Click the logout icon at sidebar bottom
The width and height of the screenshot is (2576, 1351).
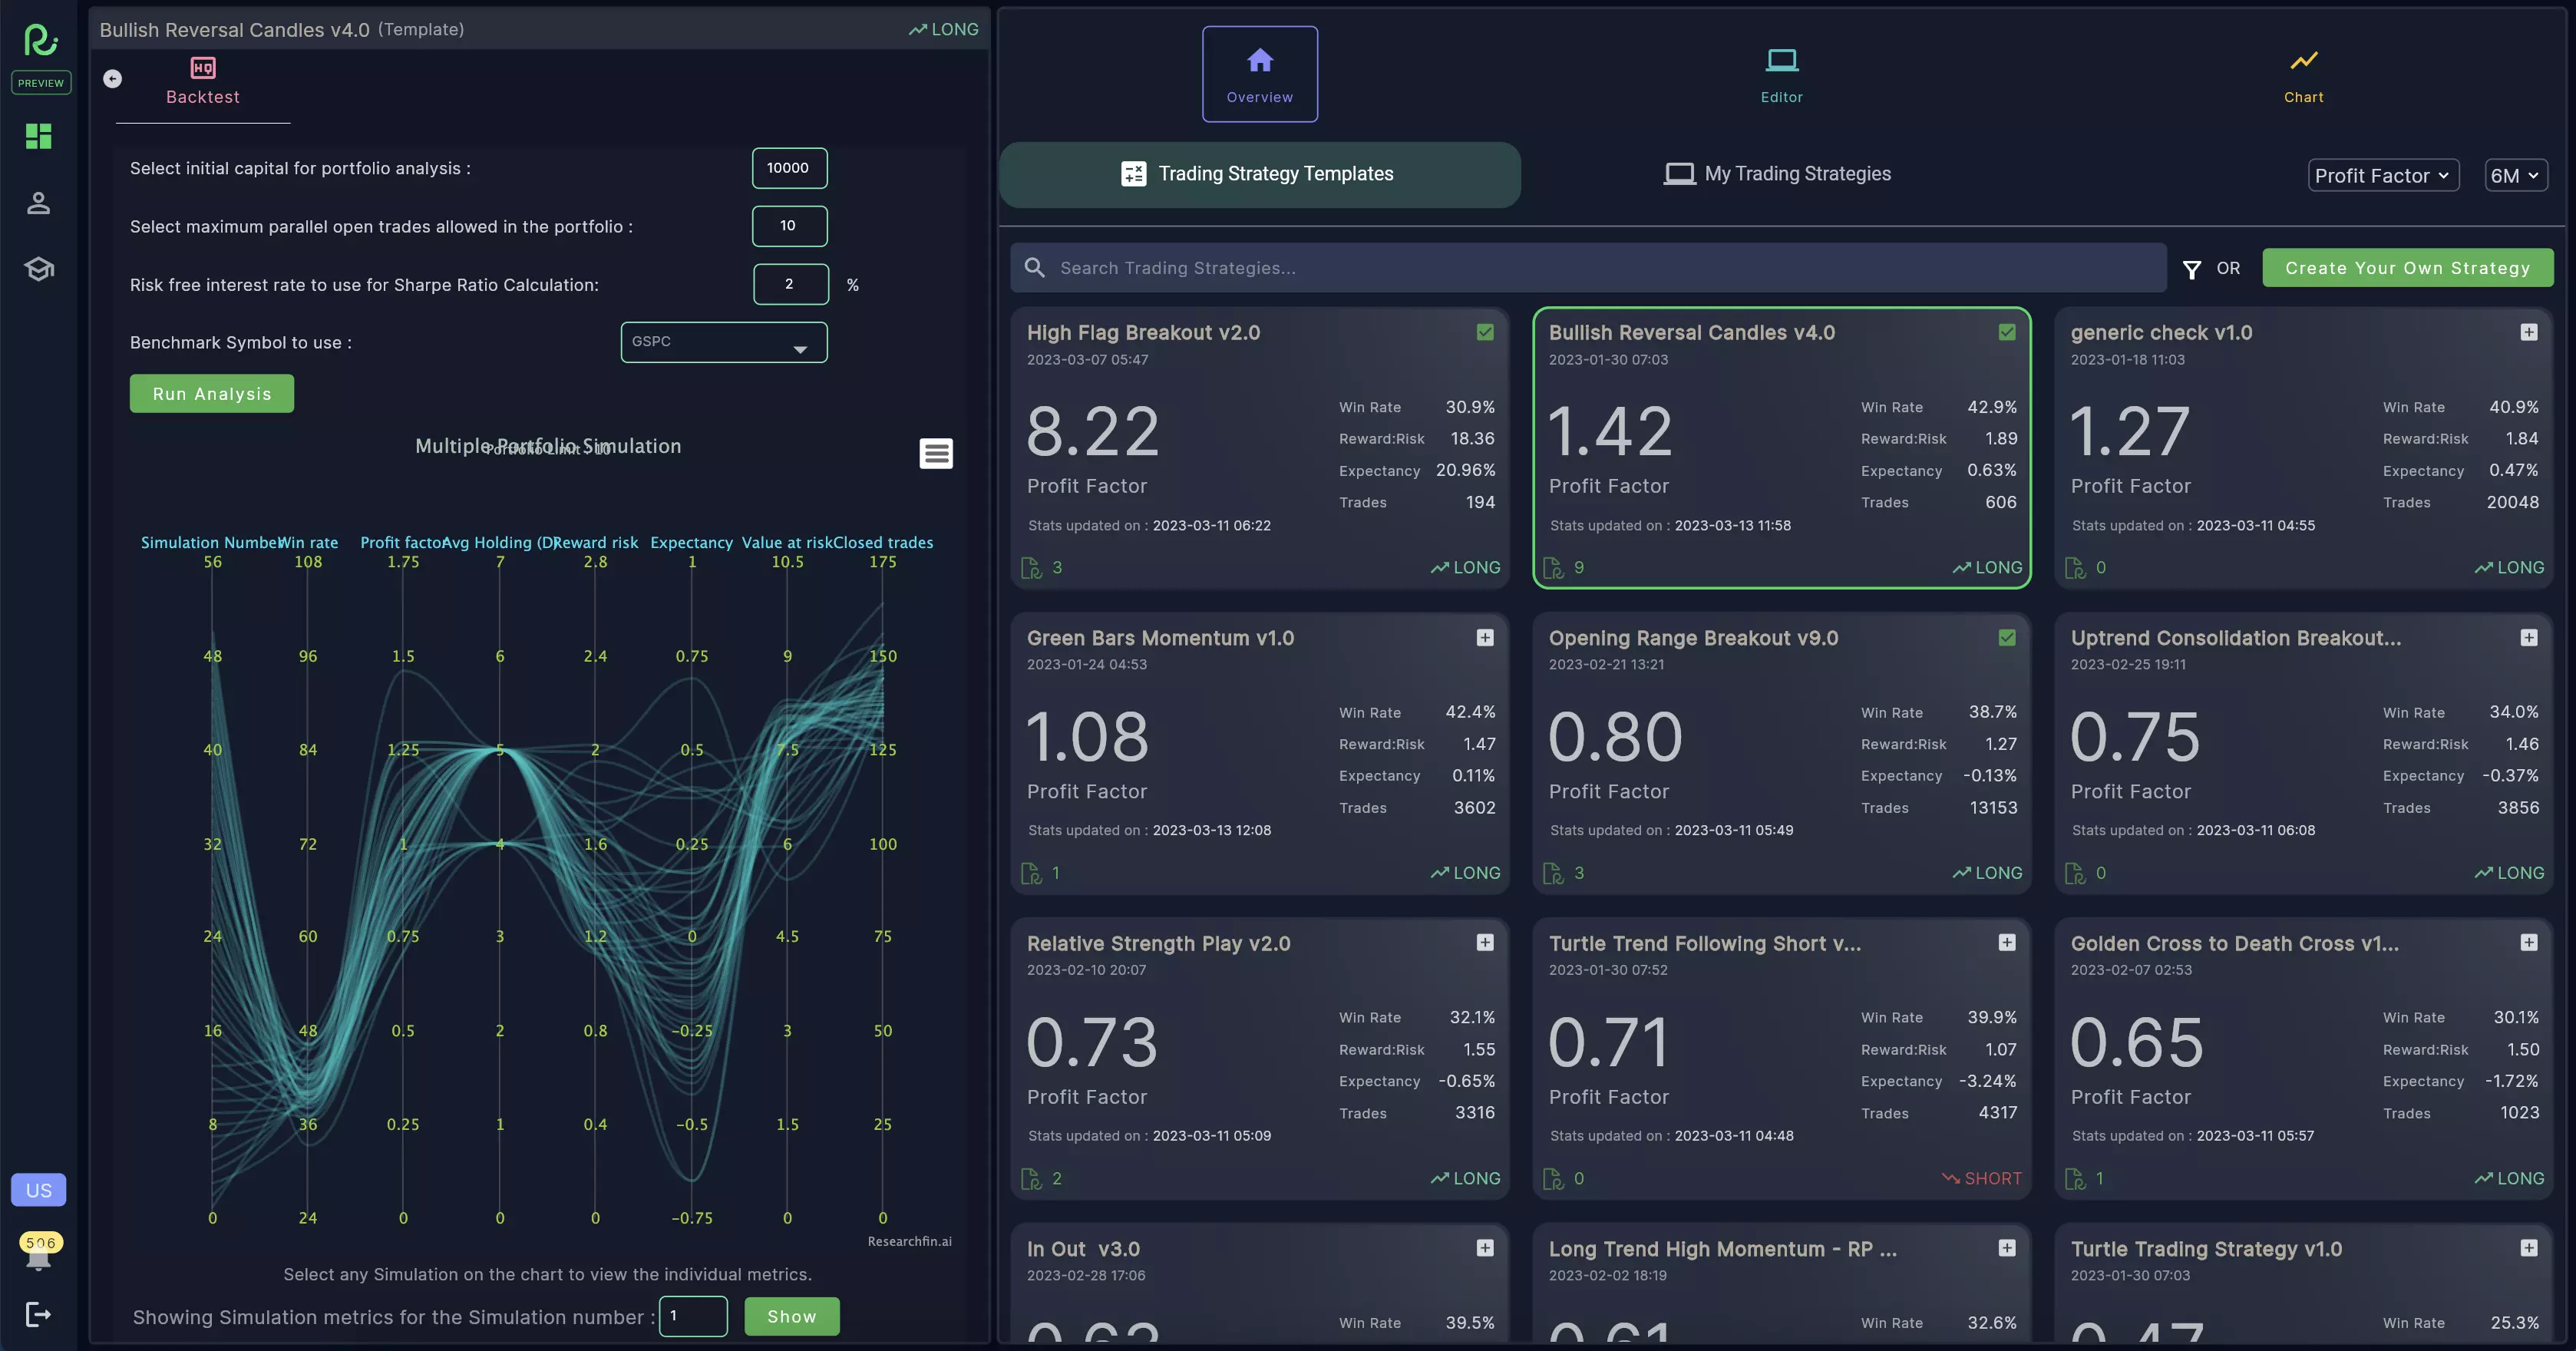click(38, 1314)
